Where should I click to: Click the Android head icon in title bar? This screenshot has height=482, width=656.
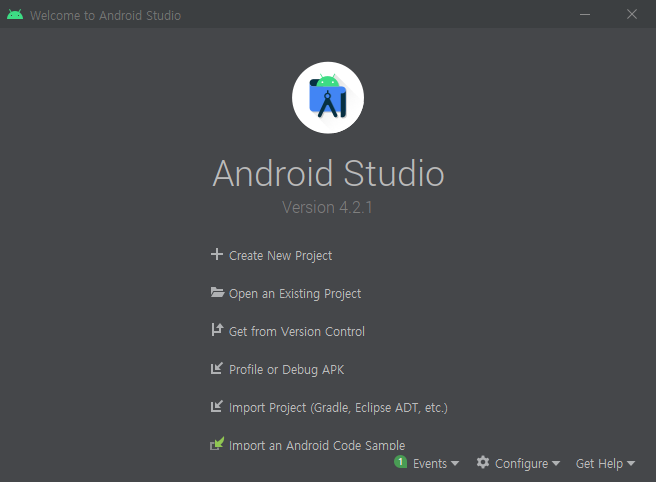(15, 15)
